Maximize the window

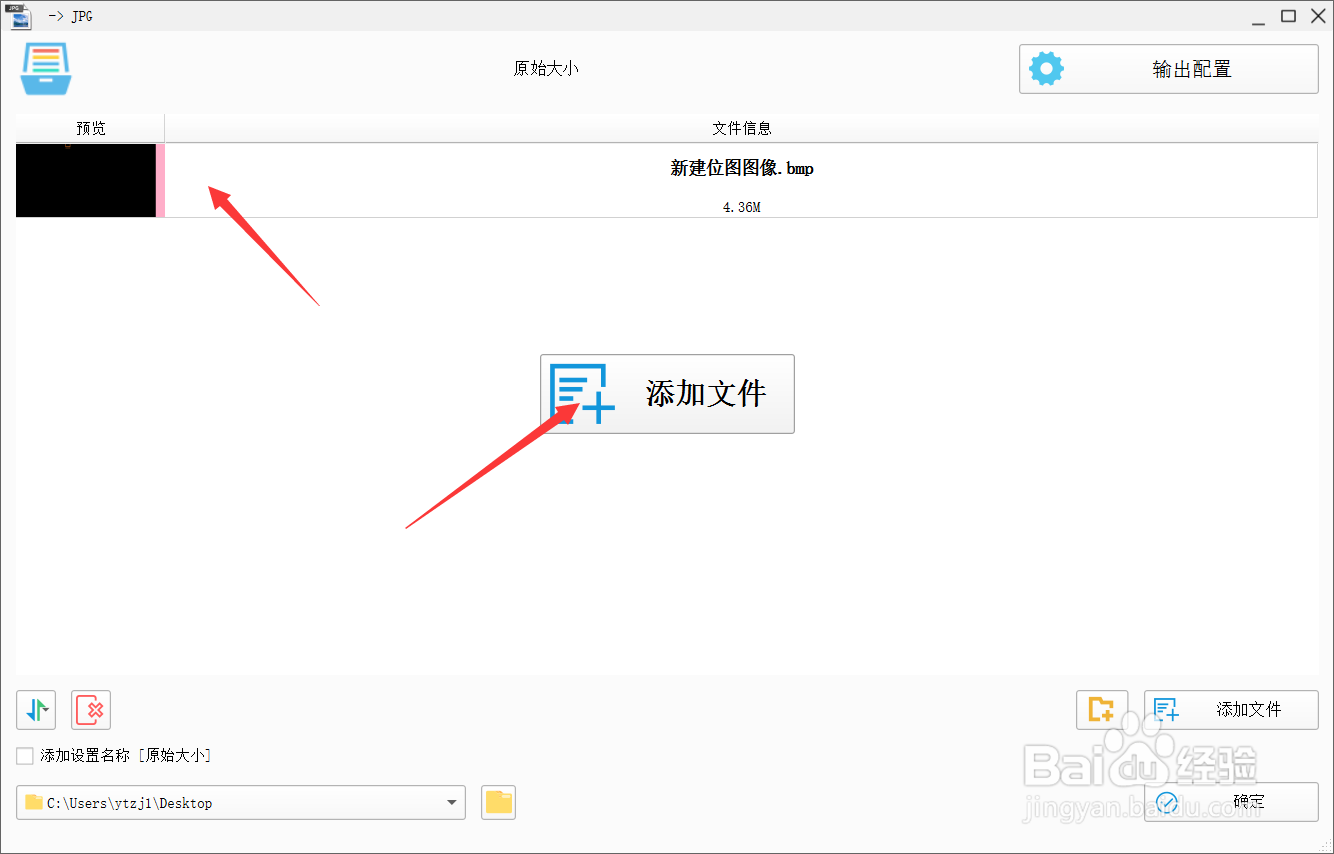click(1289, 15)
